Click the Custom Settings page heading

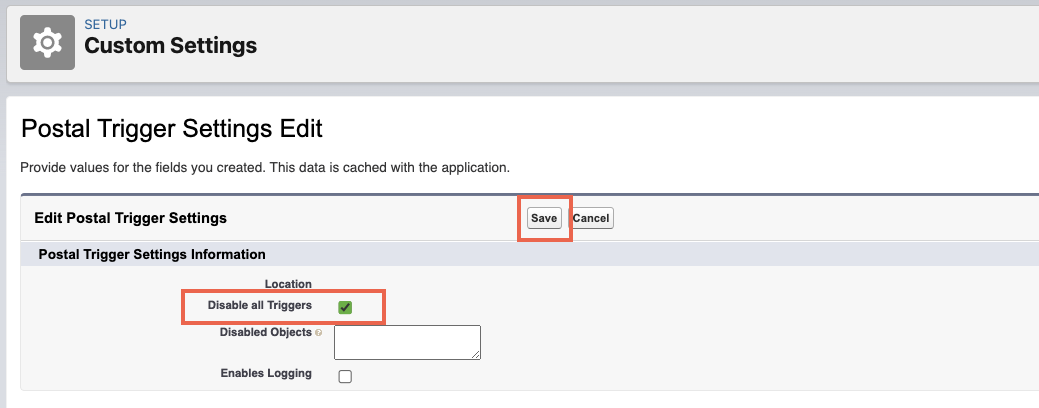pyautogui.click(x=170, y=46)
